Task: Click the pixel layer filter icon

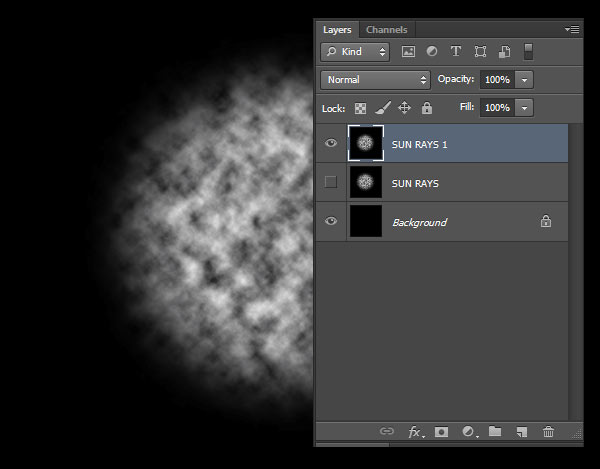Action: click(408, 51)
